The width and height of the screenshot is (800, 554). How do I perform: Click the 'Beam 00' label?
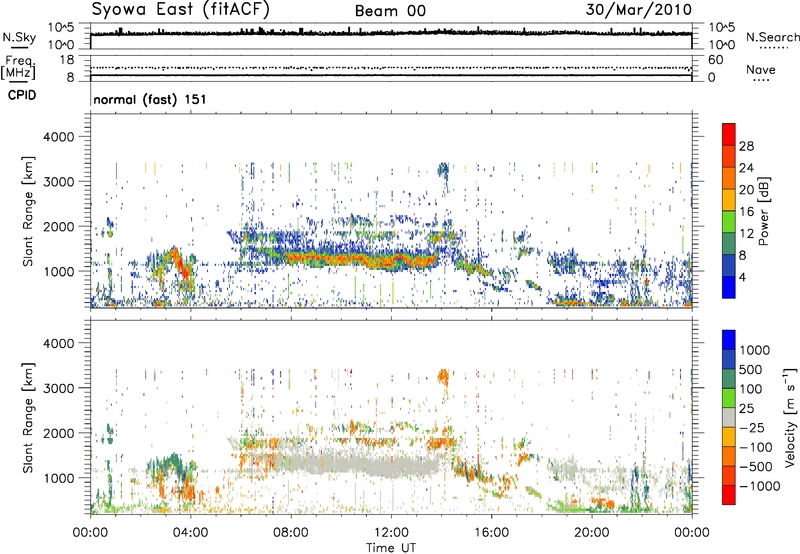[x=390, y=11]
